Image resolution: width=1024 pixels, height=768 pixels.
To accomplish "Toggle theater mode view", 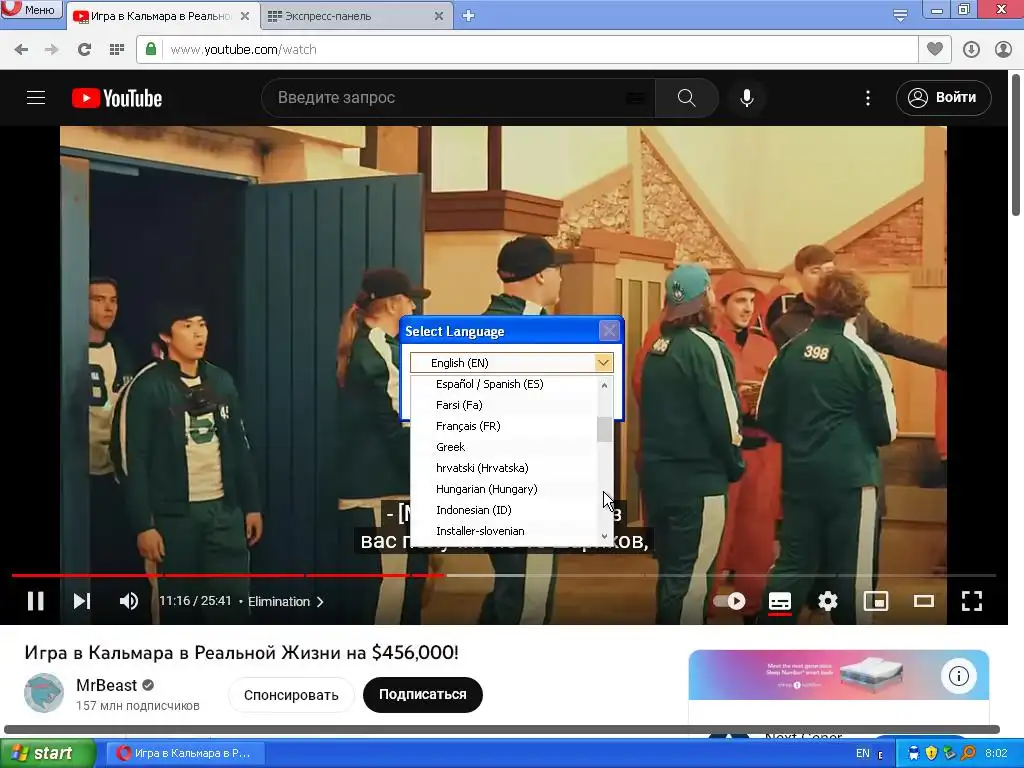I will pyautogui.click(x=923, y=601).
